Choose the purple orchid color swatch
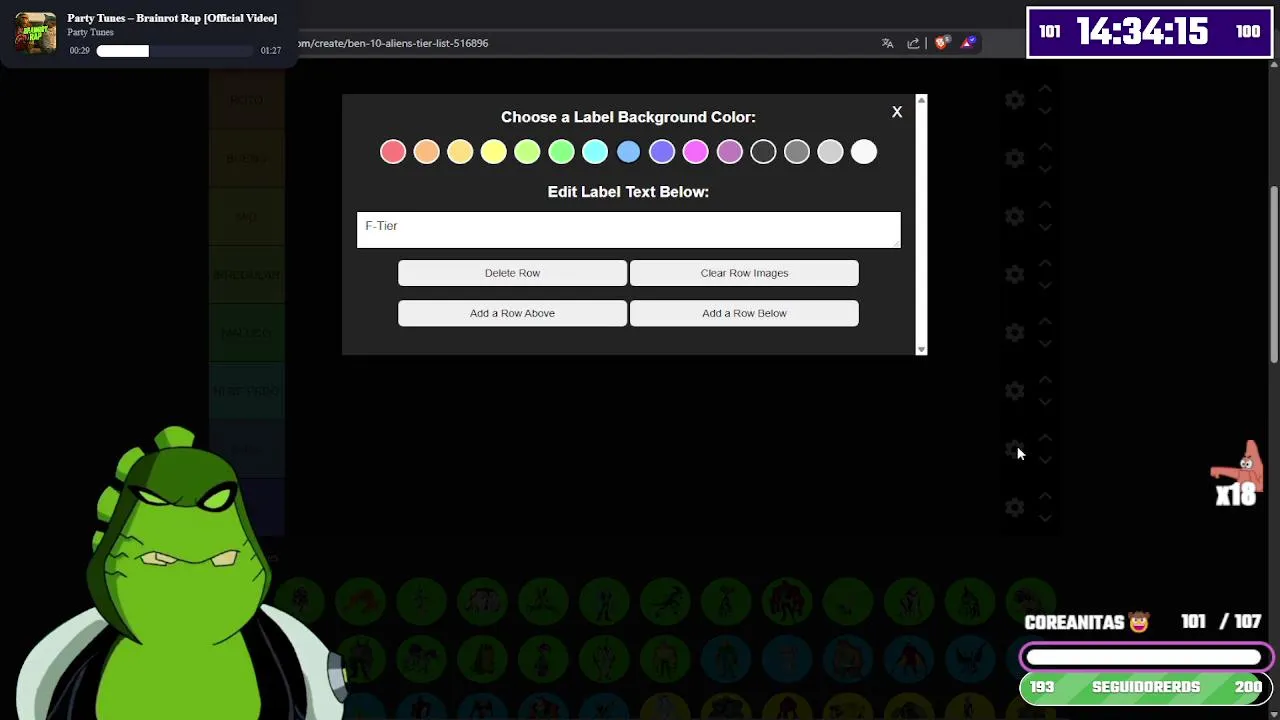Viewport: 1280px width, 720px height. click(729, 152)
